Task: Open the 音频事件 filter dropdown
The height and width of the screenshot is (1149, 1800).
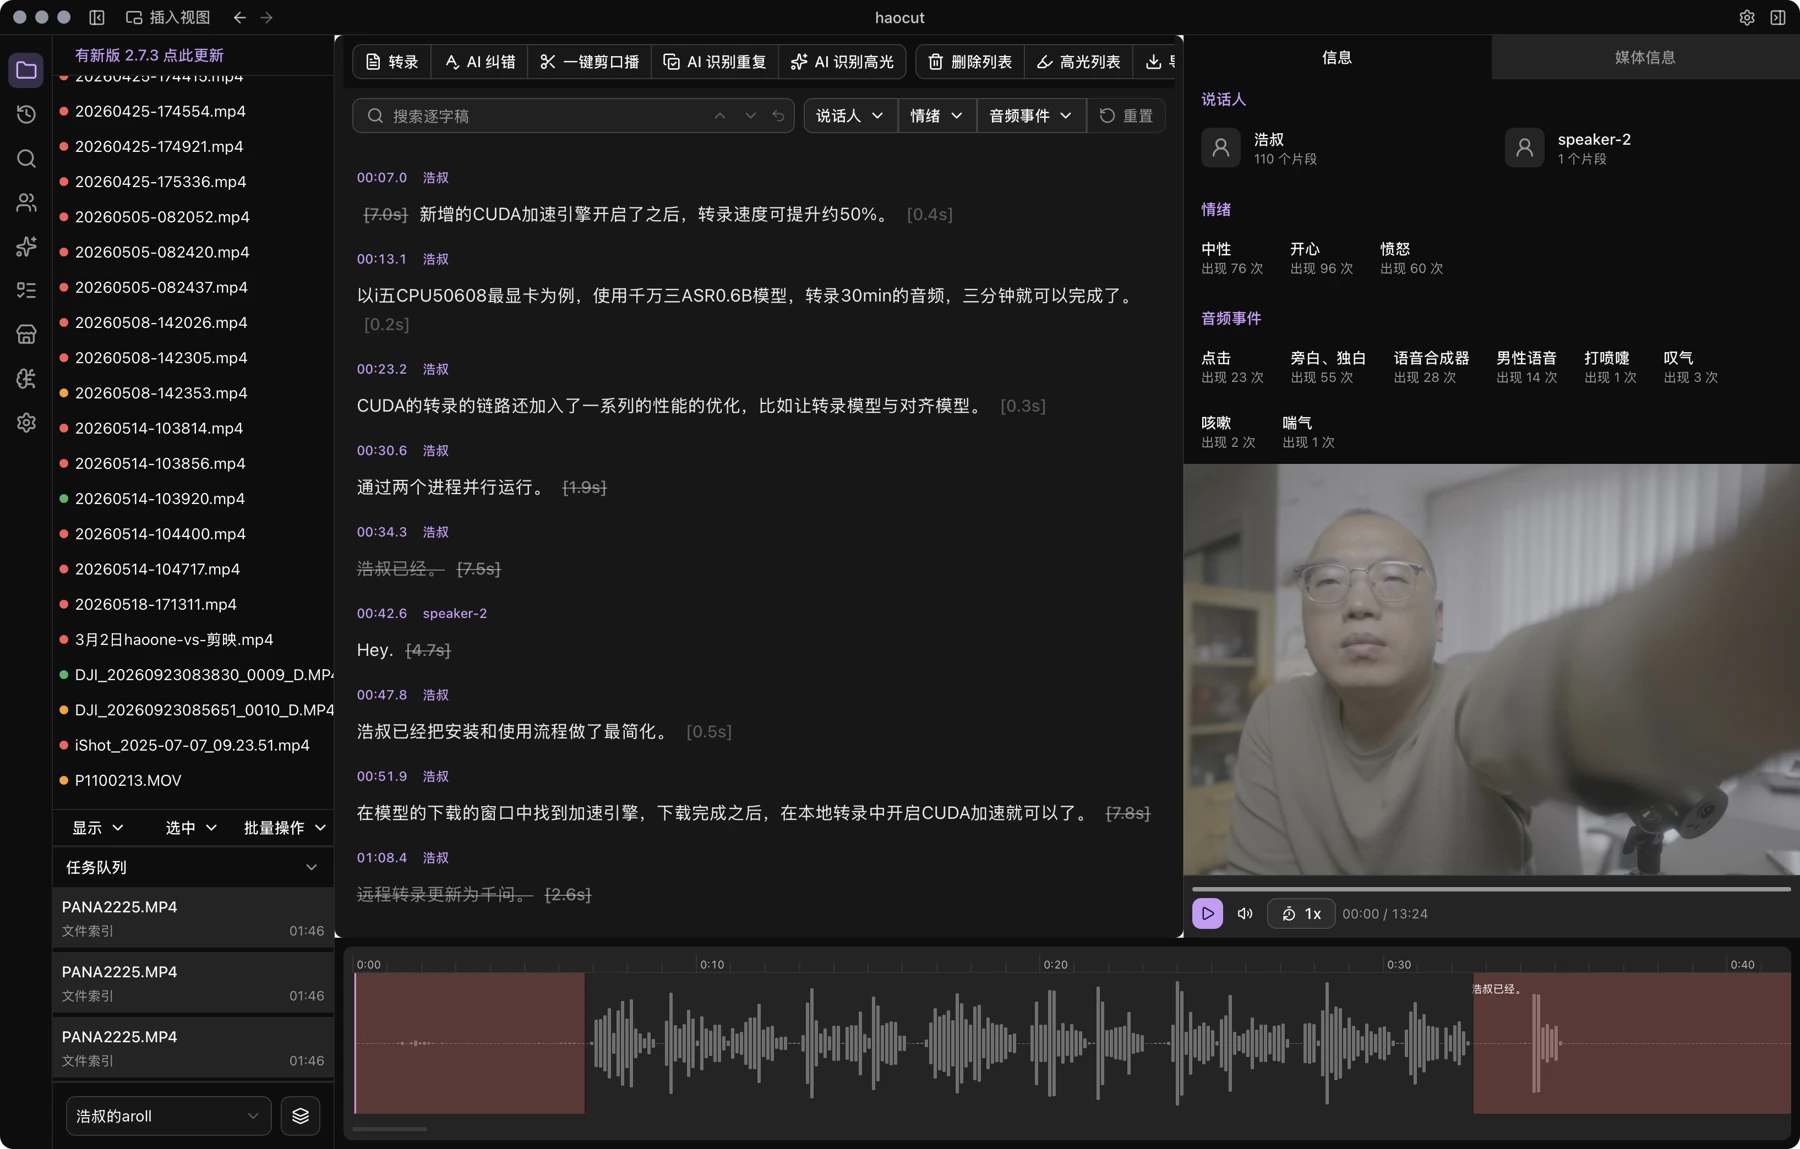Action: point(1031,116)
